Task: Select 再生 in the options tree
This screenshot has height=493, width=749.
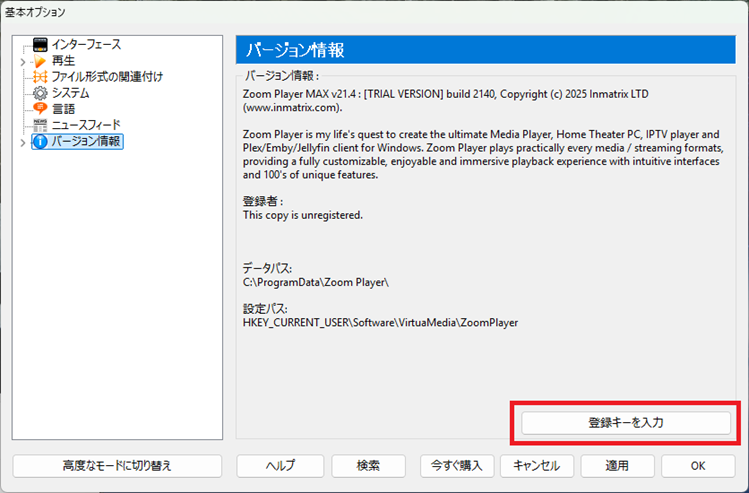Action: (64, 61)
